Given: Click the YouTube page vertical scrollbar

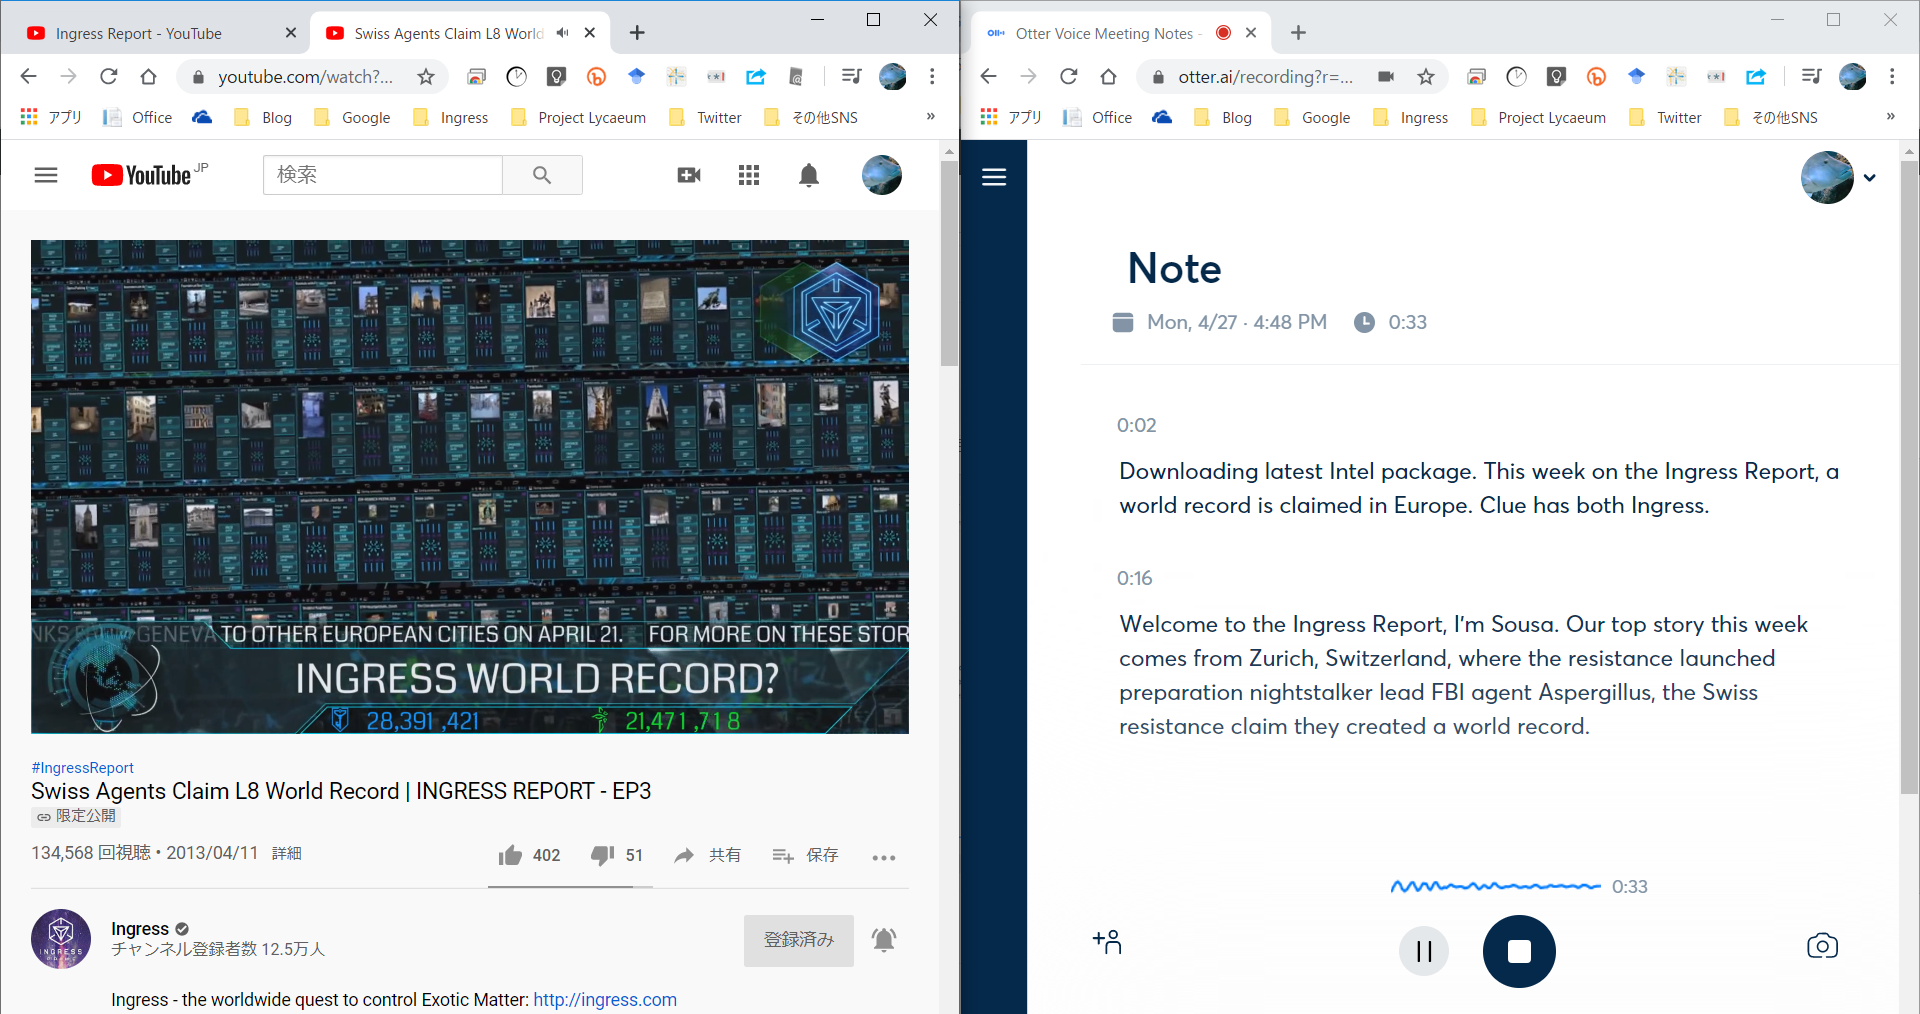Looking at the screenshot, I should [949, 263].
